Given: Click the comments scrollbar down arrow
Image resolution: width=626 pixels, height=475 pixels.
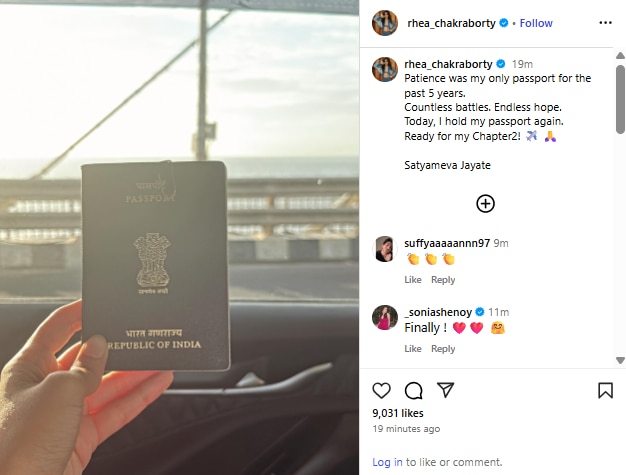Looking at the screenshot, I should click(x=620, y=360).
